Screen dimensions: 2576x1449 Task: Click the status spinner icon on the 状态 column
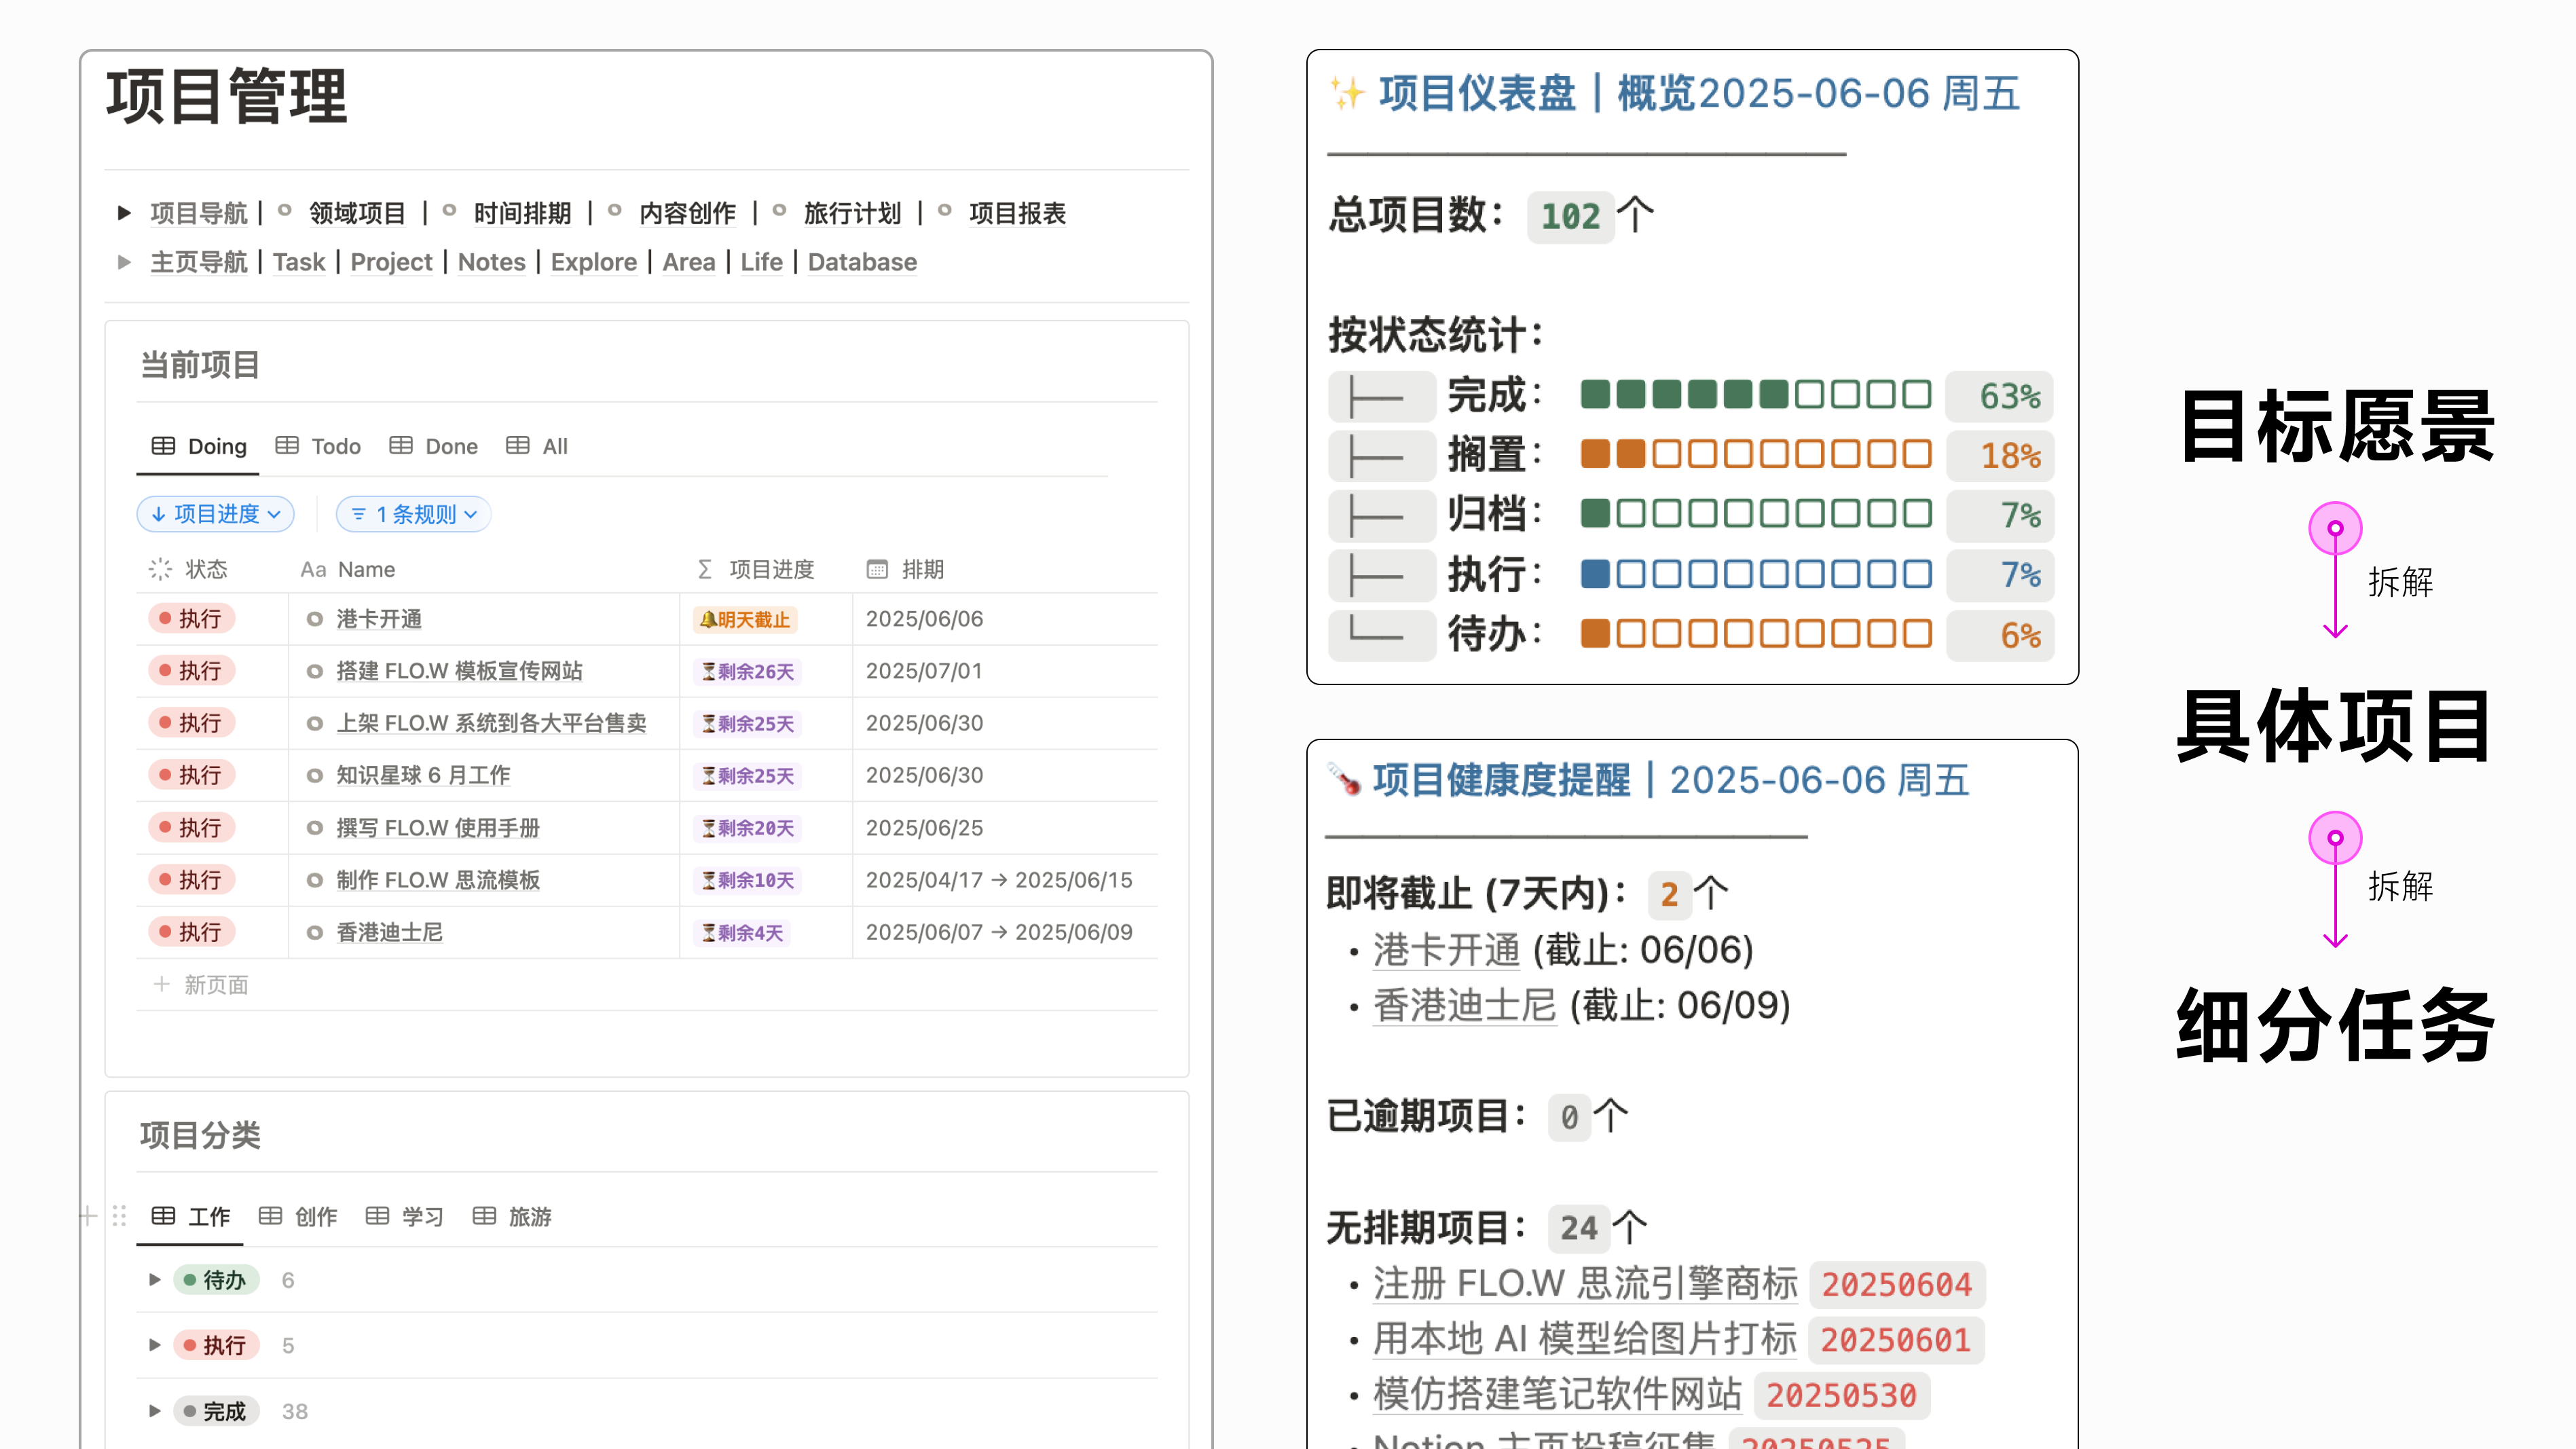pos(160,569)
